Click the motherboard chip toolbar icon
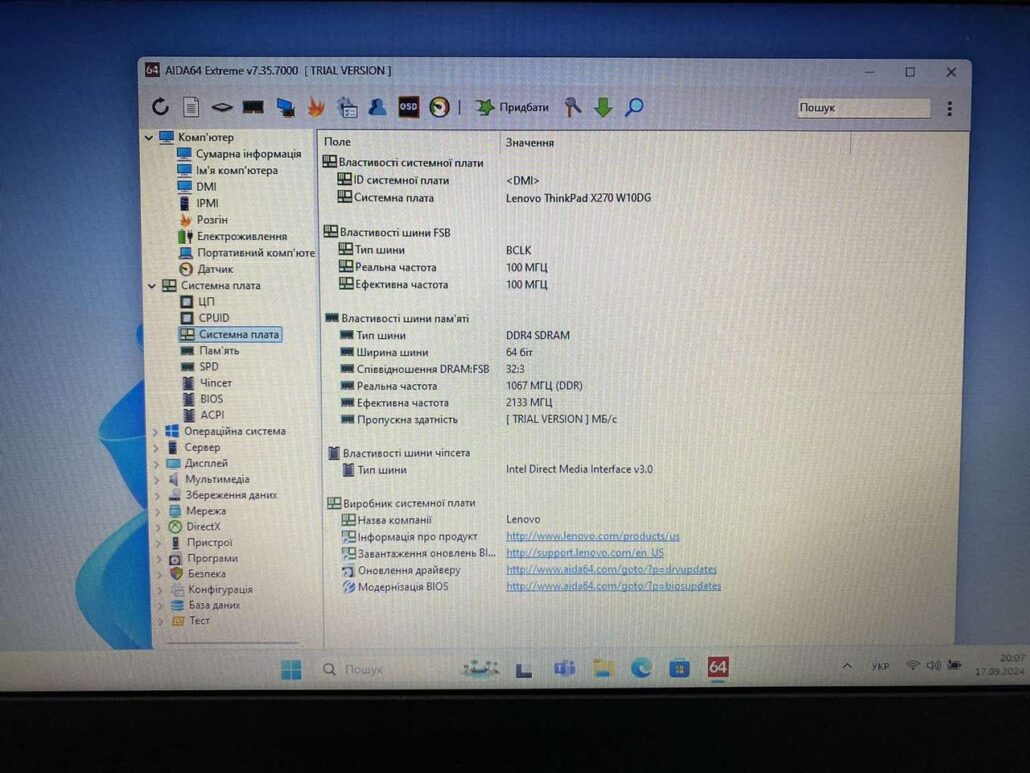1030x773 pixels. pyautogui.click(x=221, y=107)
